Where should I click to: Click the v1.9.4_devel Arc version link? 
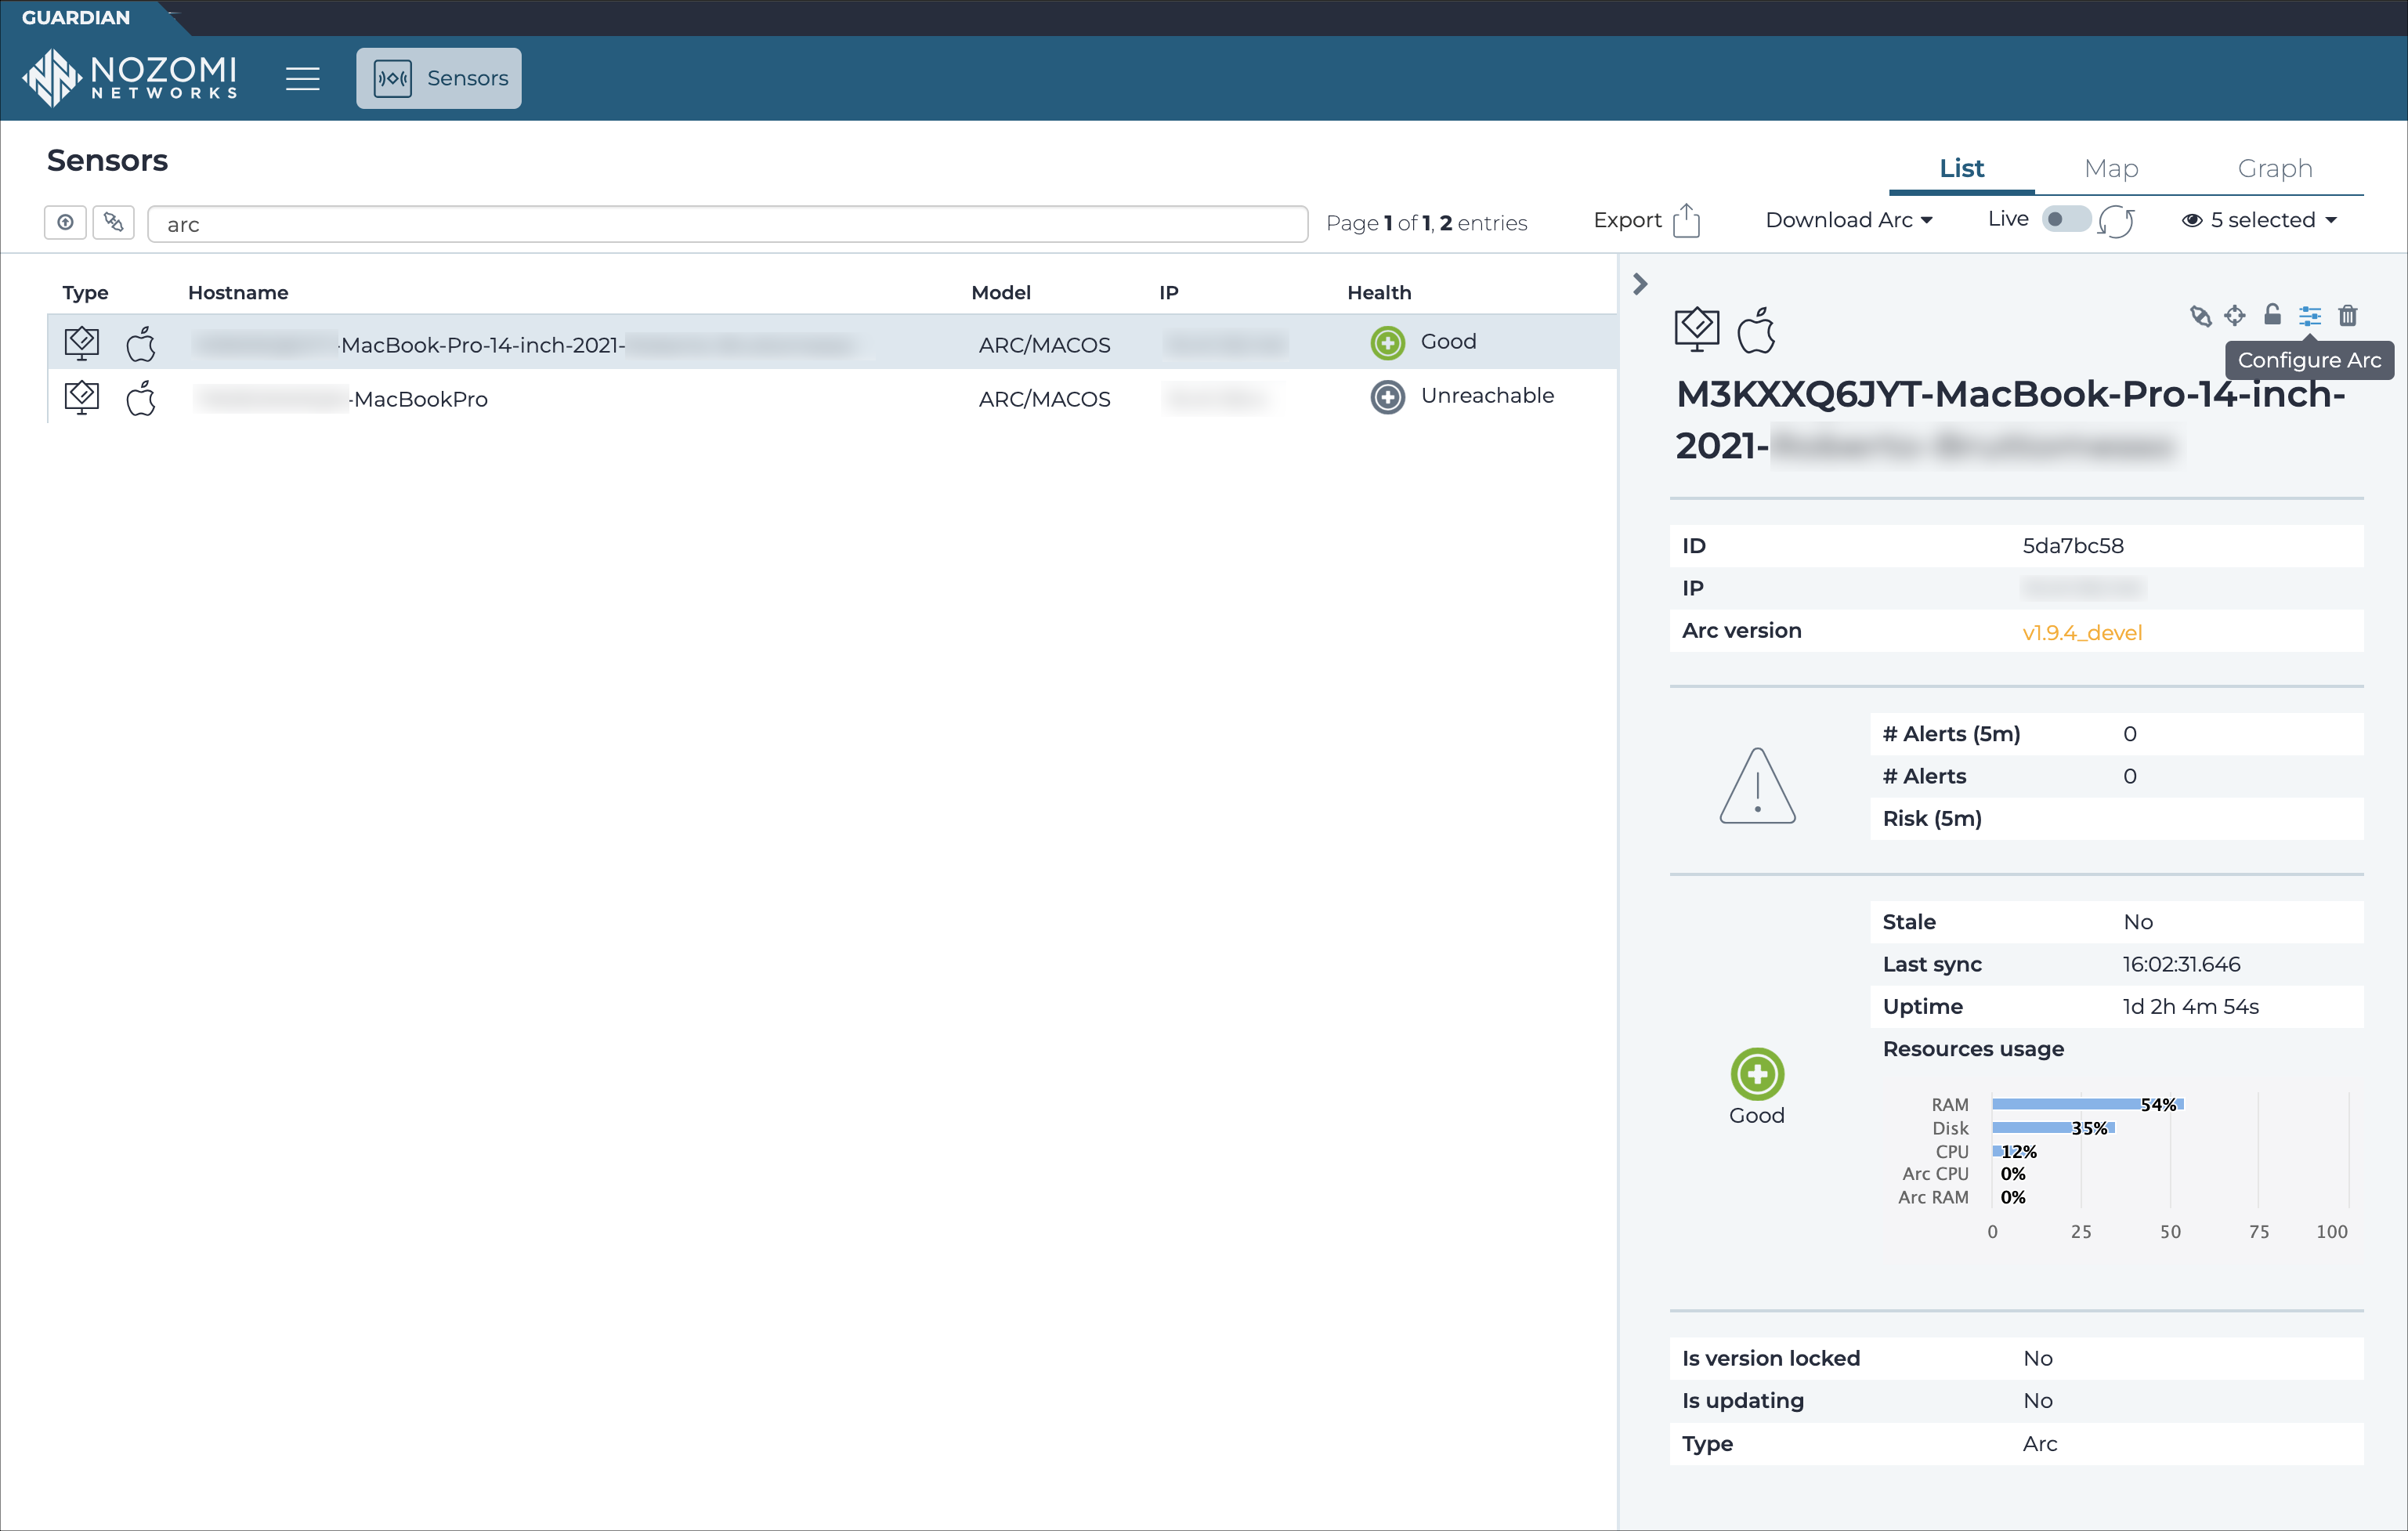[x=2082, y=632]
